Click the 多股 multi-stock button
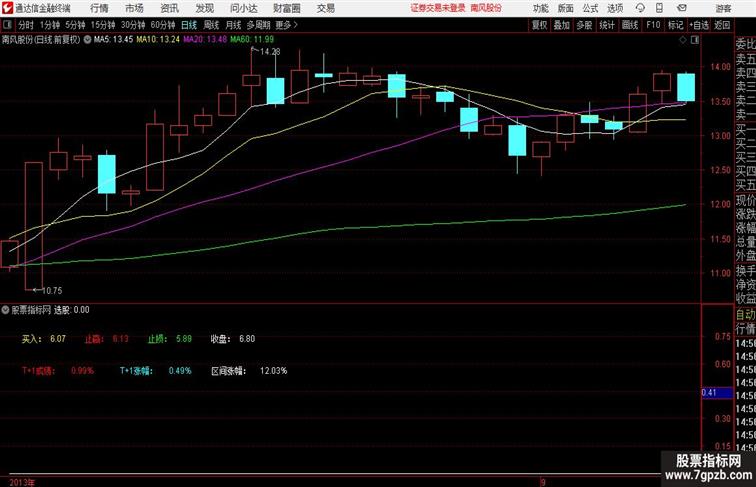Viewport: 756px width, 487px height. point(584,25)
